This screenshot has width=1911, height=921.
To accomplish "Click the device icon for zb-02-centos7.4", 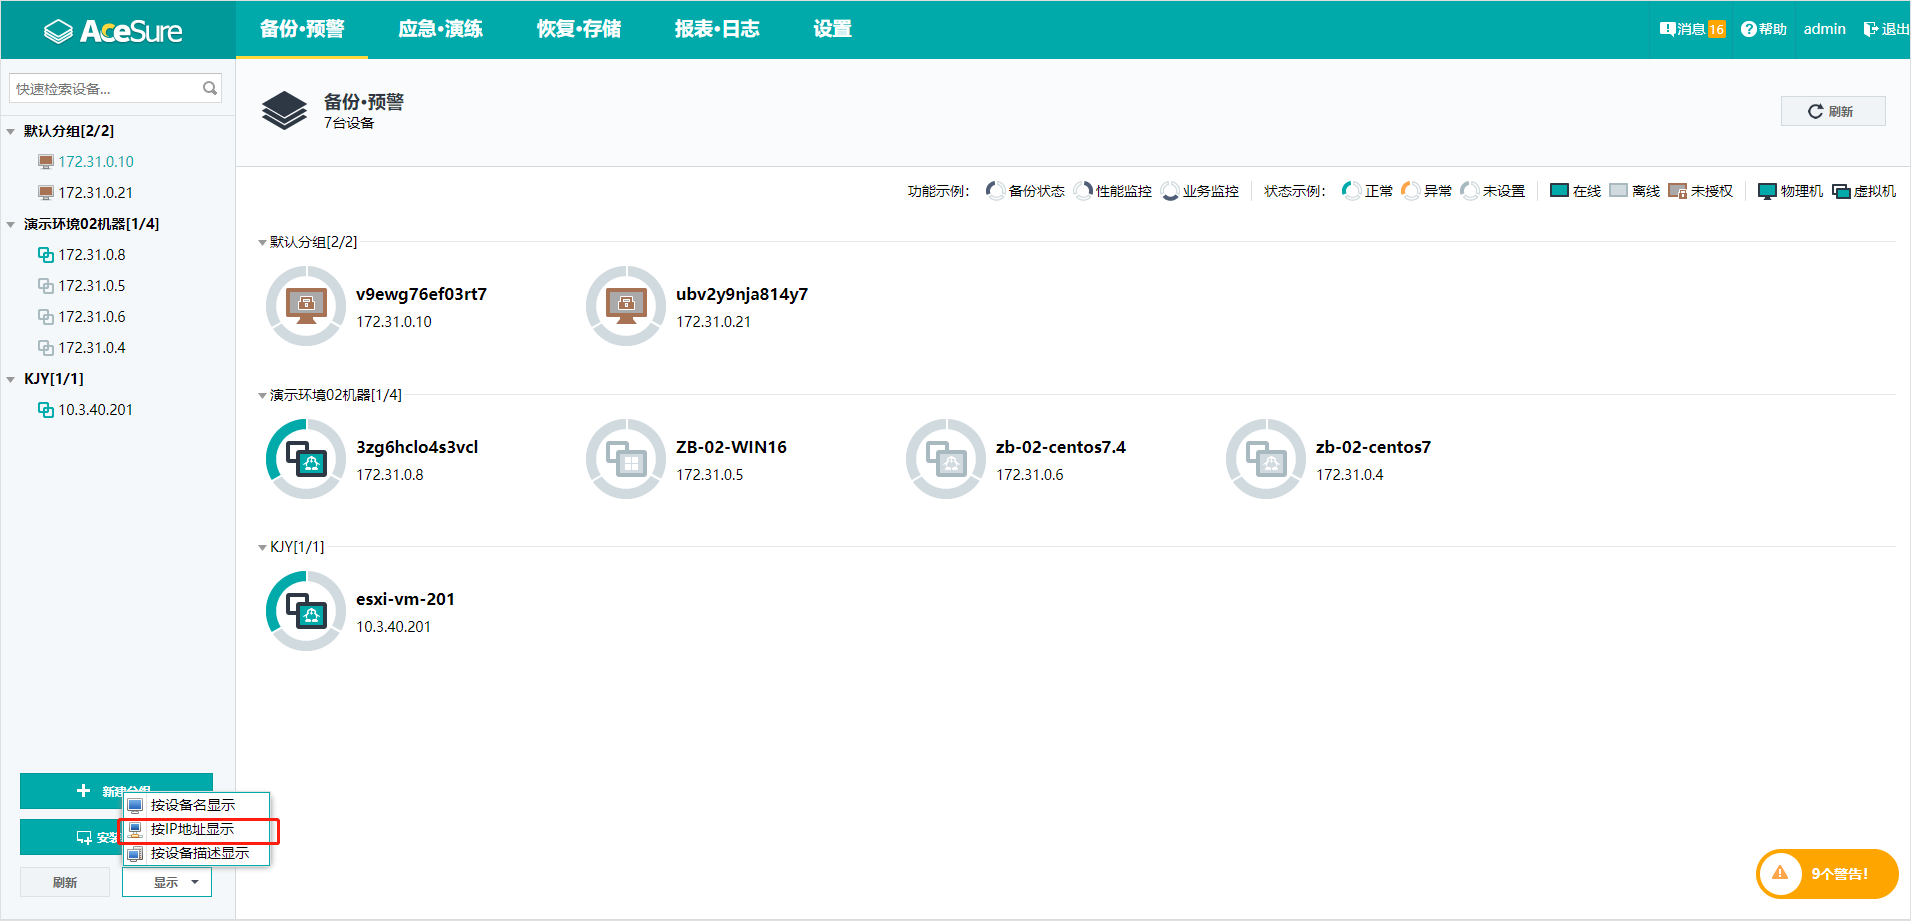I will [945, 459].
